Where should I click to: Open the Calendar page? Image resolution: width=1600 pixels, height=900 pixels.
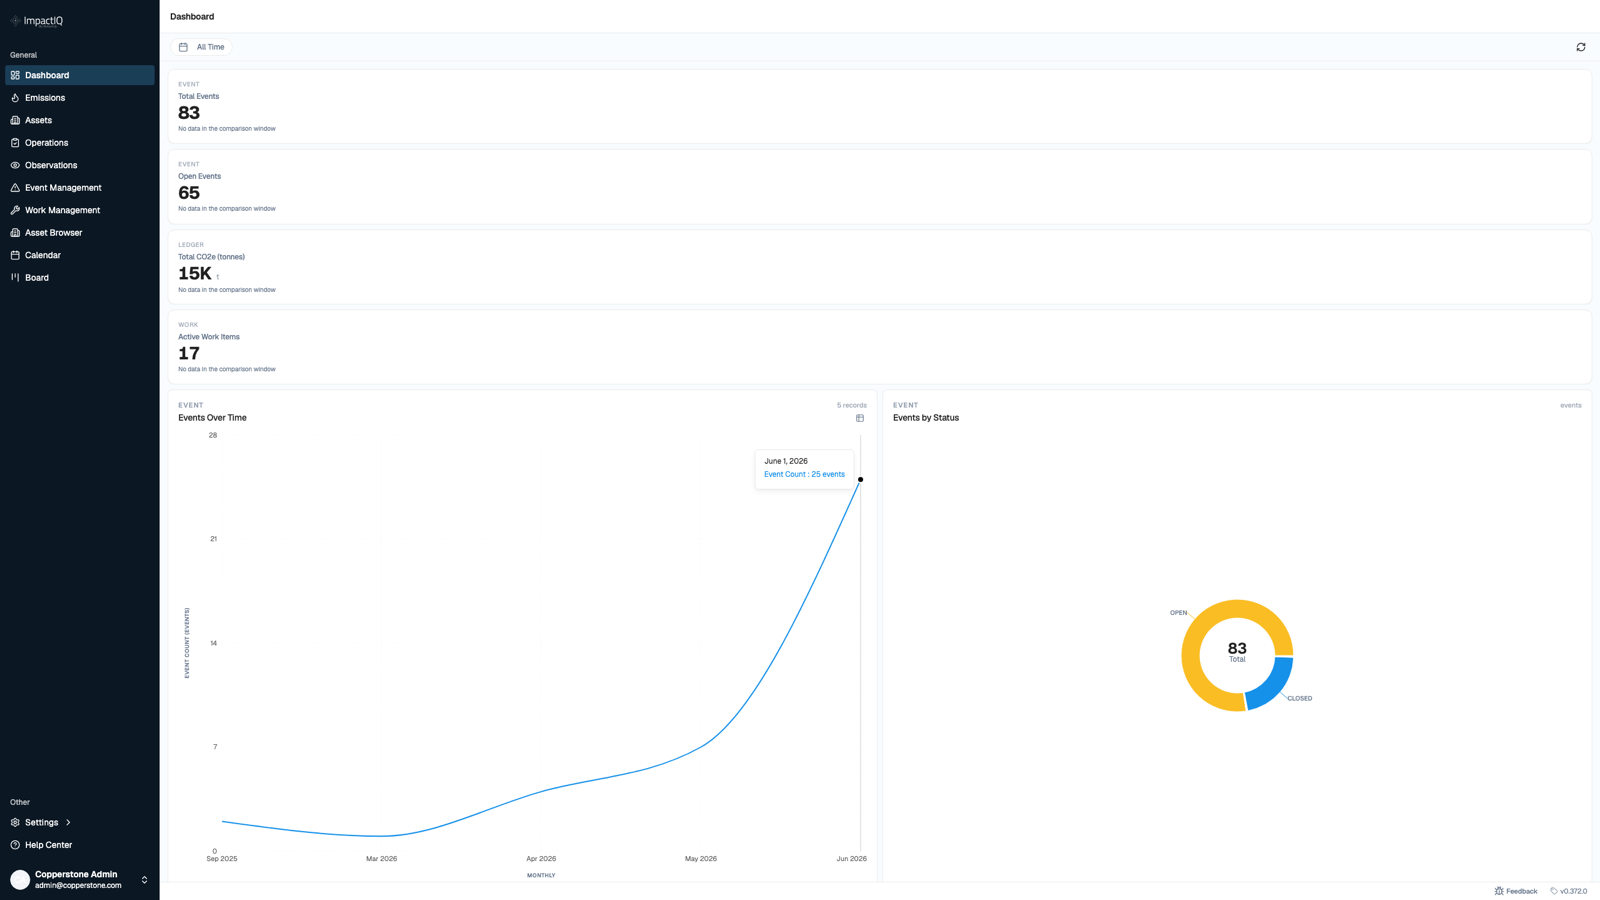[80, 255]
